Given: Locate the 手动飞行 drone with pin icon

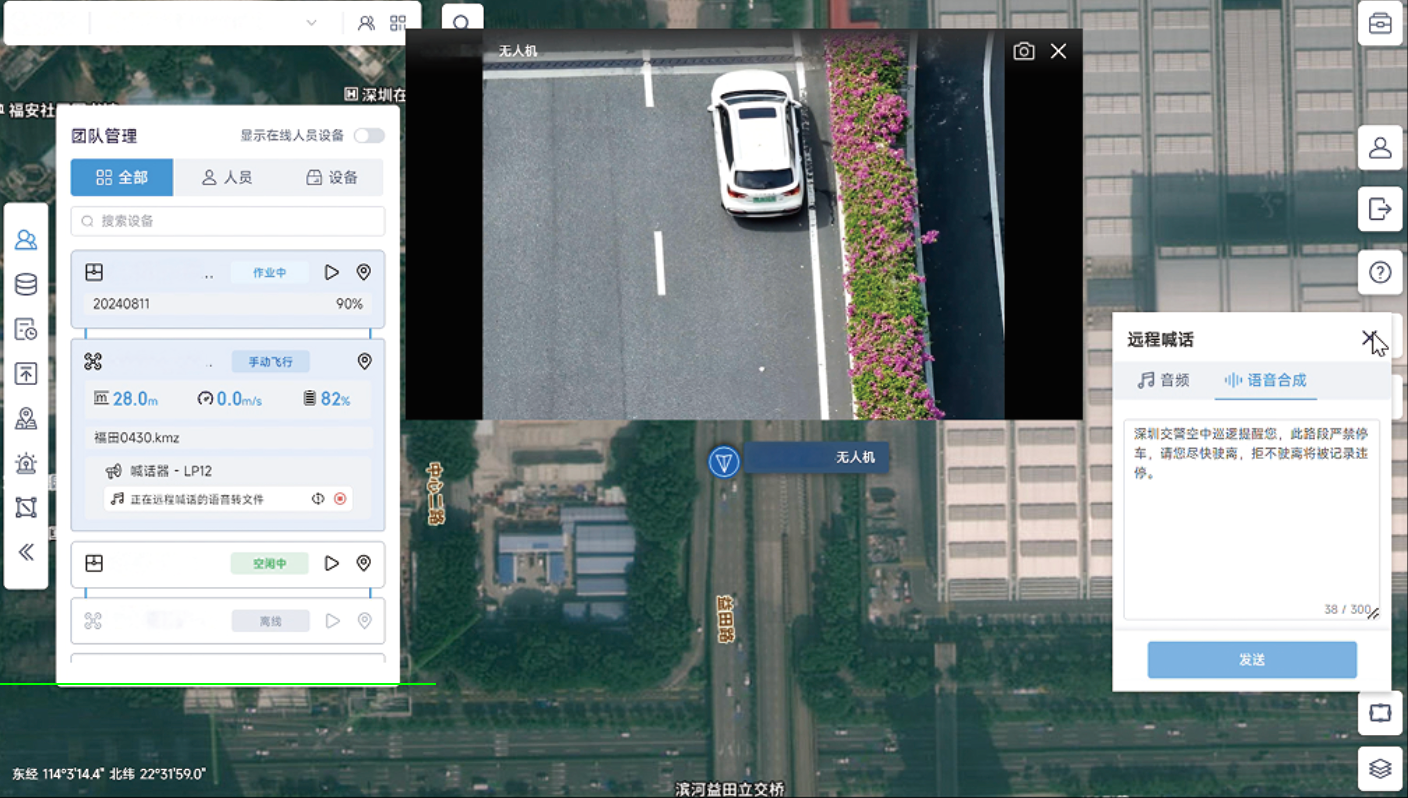Looking at the screenshot, I should [x=364, y=361].
